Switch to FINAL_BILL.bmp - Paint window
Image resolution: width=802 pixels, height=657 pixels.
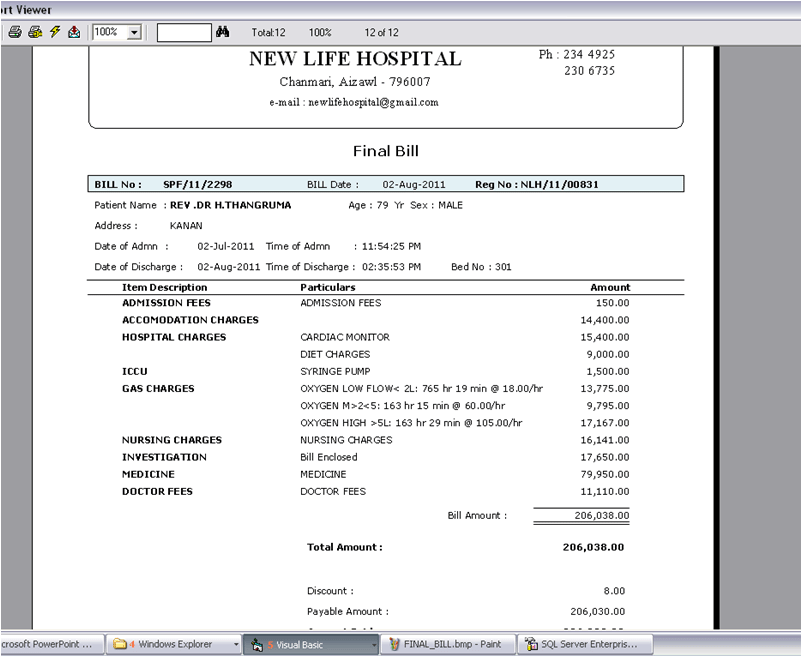[x=448, y=644]
